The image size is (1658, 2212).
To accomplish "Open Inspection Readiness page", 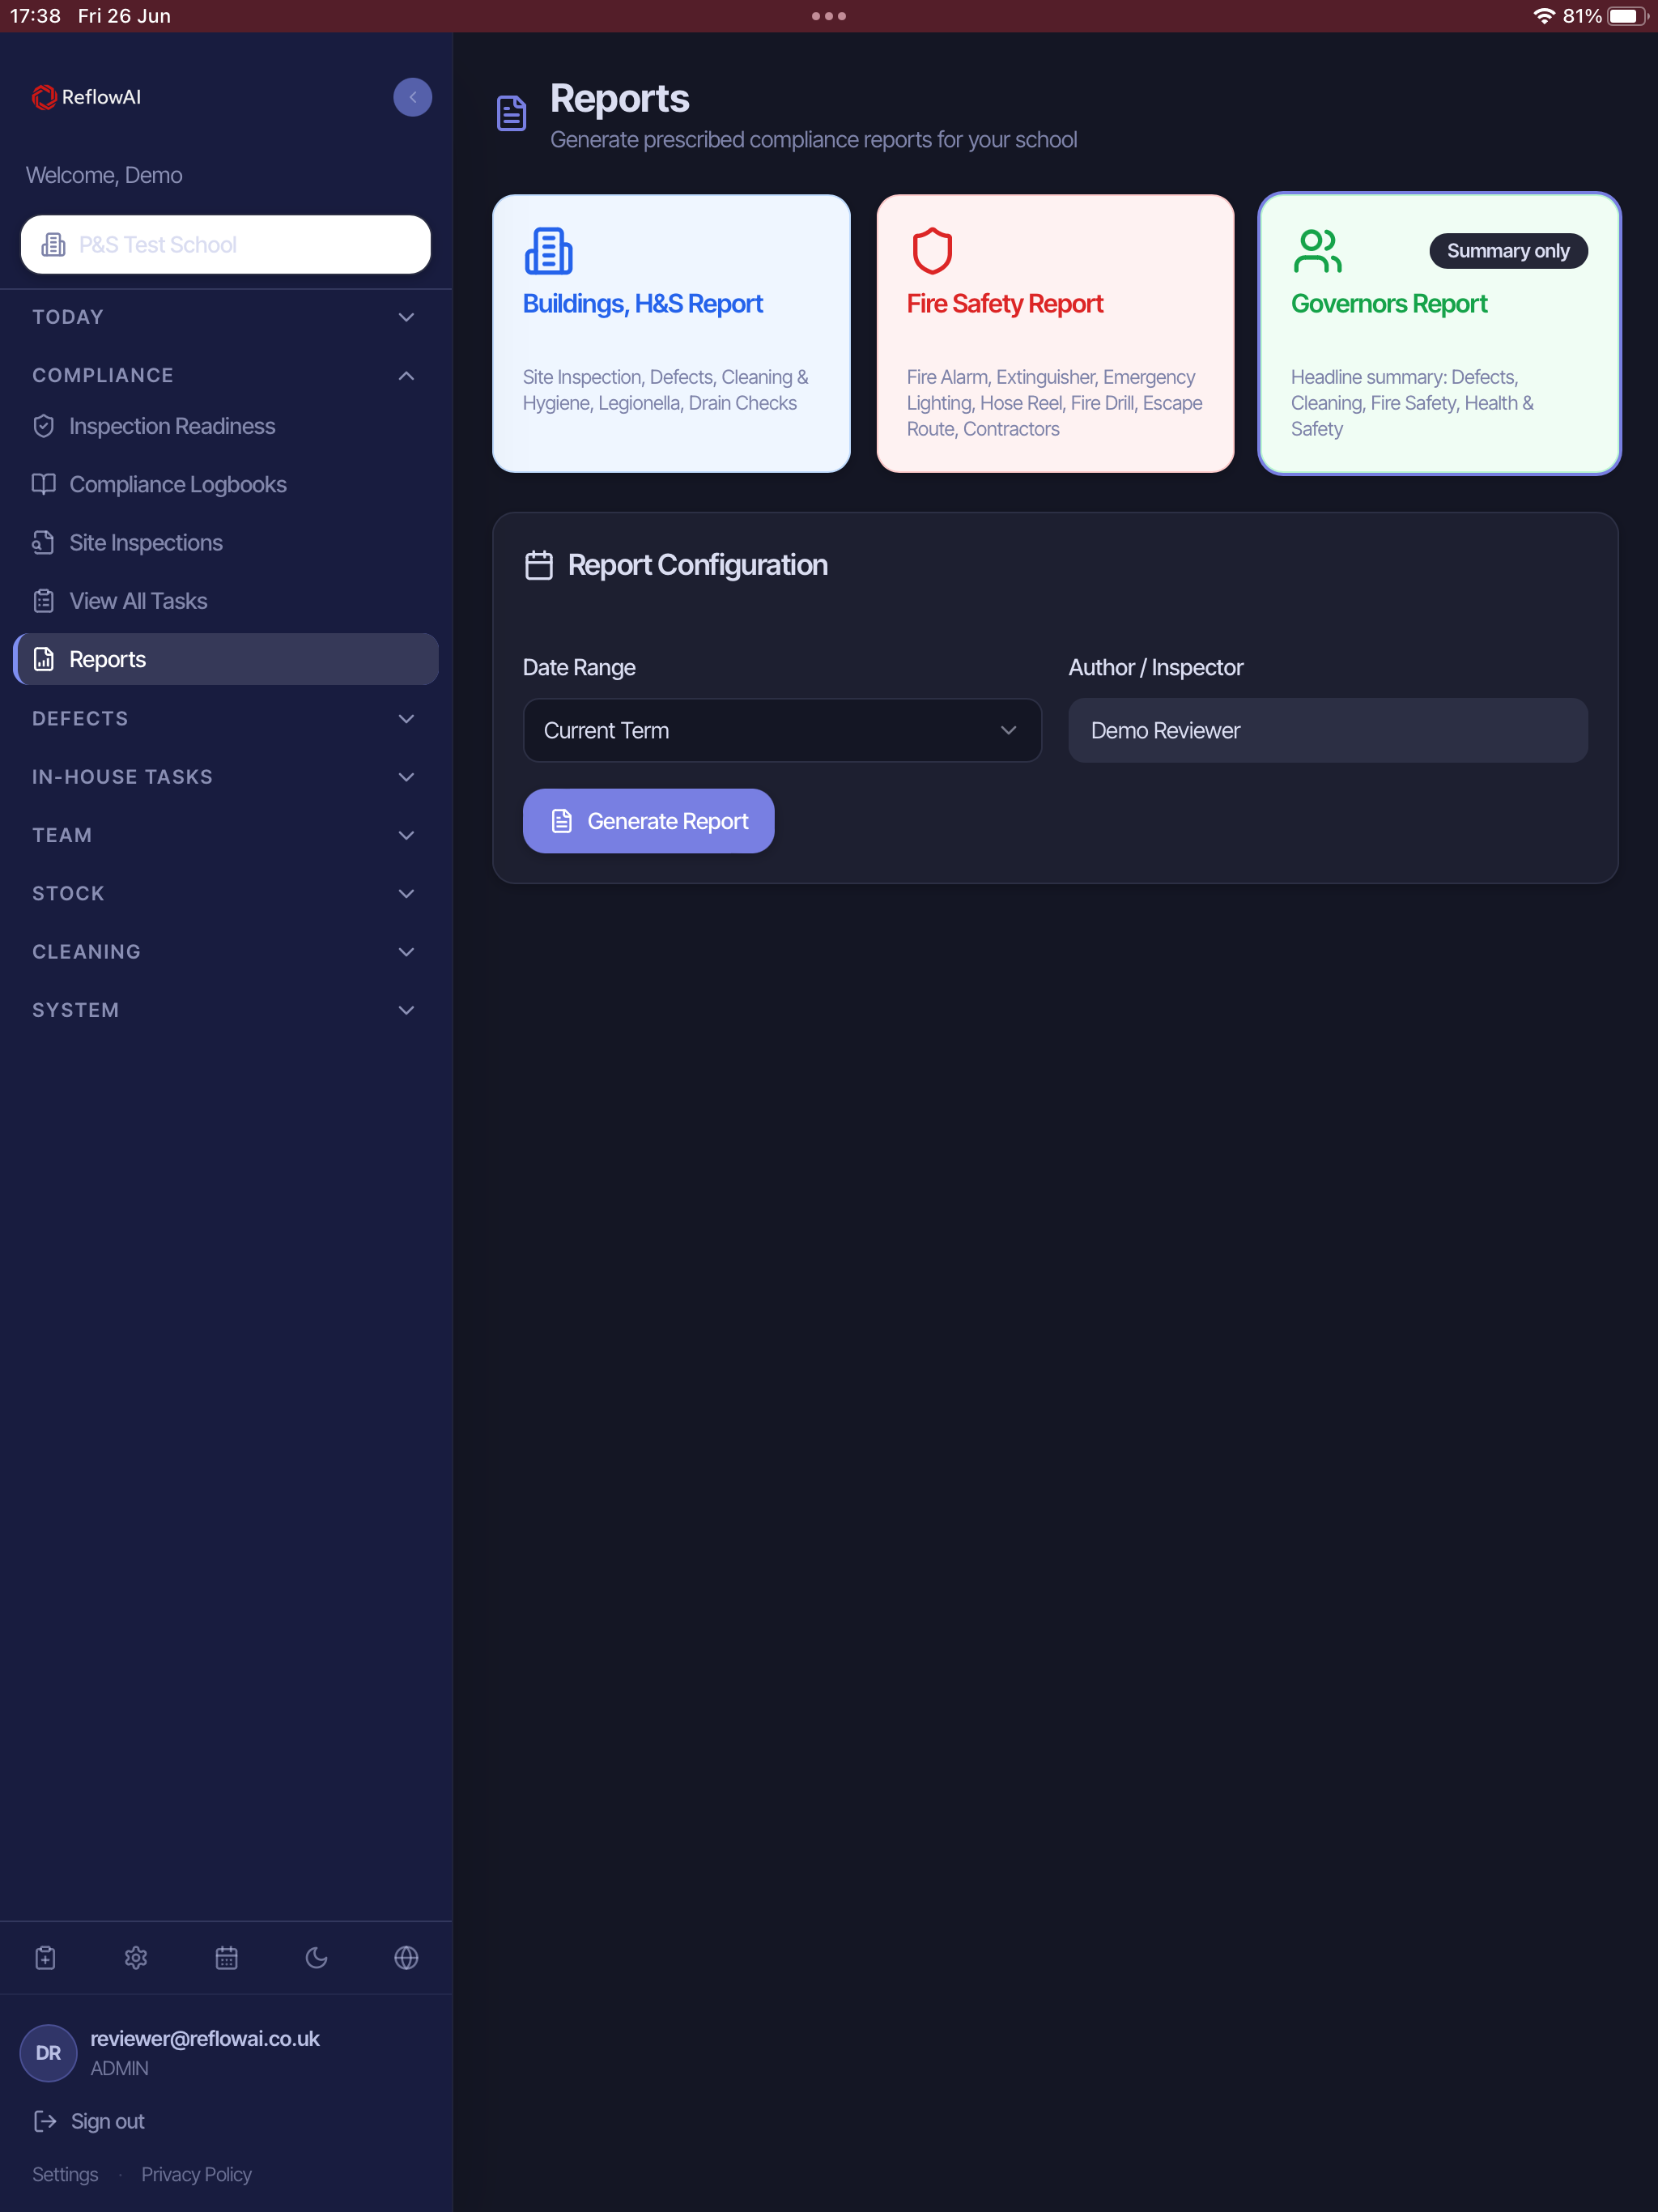I will [226, 426].
